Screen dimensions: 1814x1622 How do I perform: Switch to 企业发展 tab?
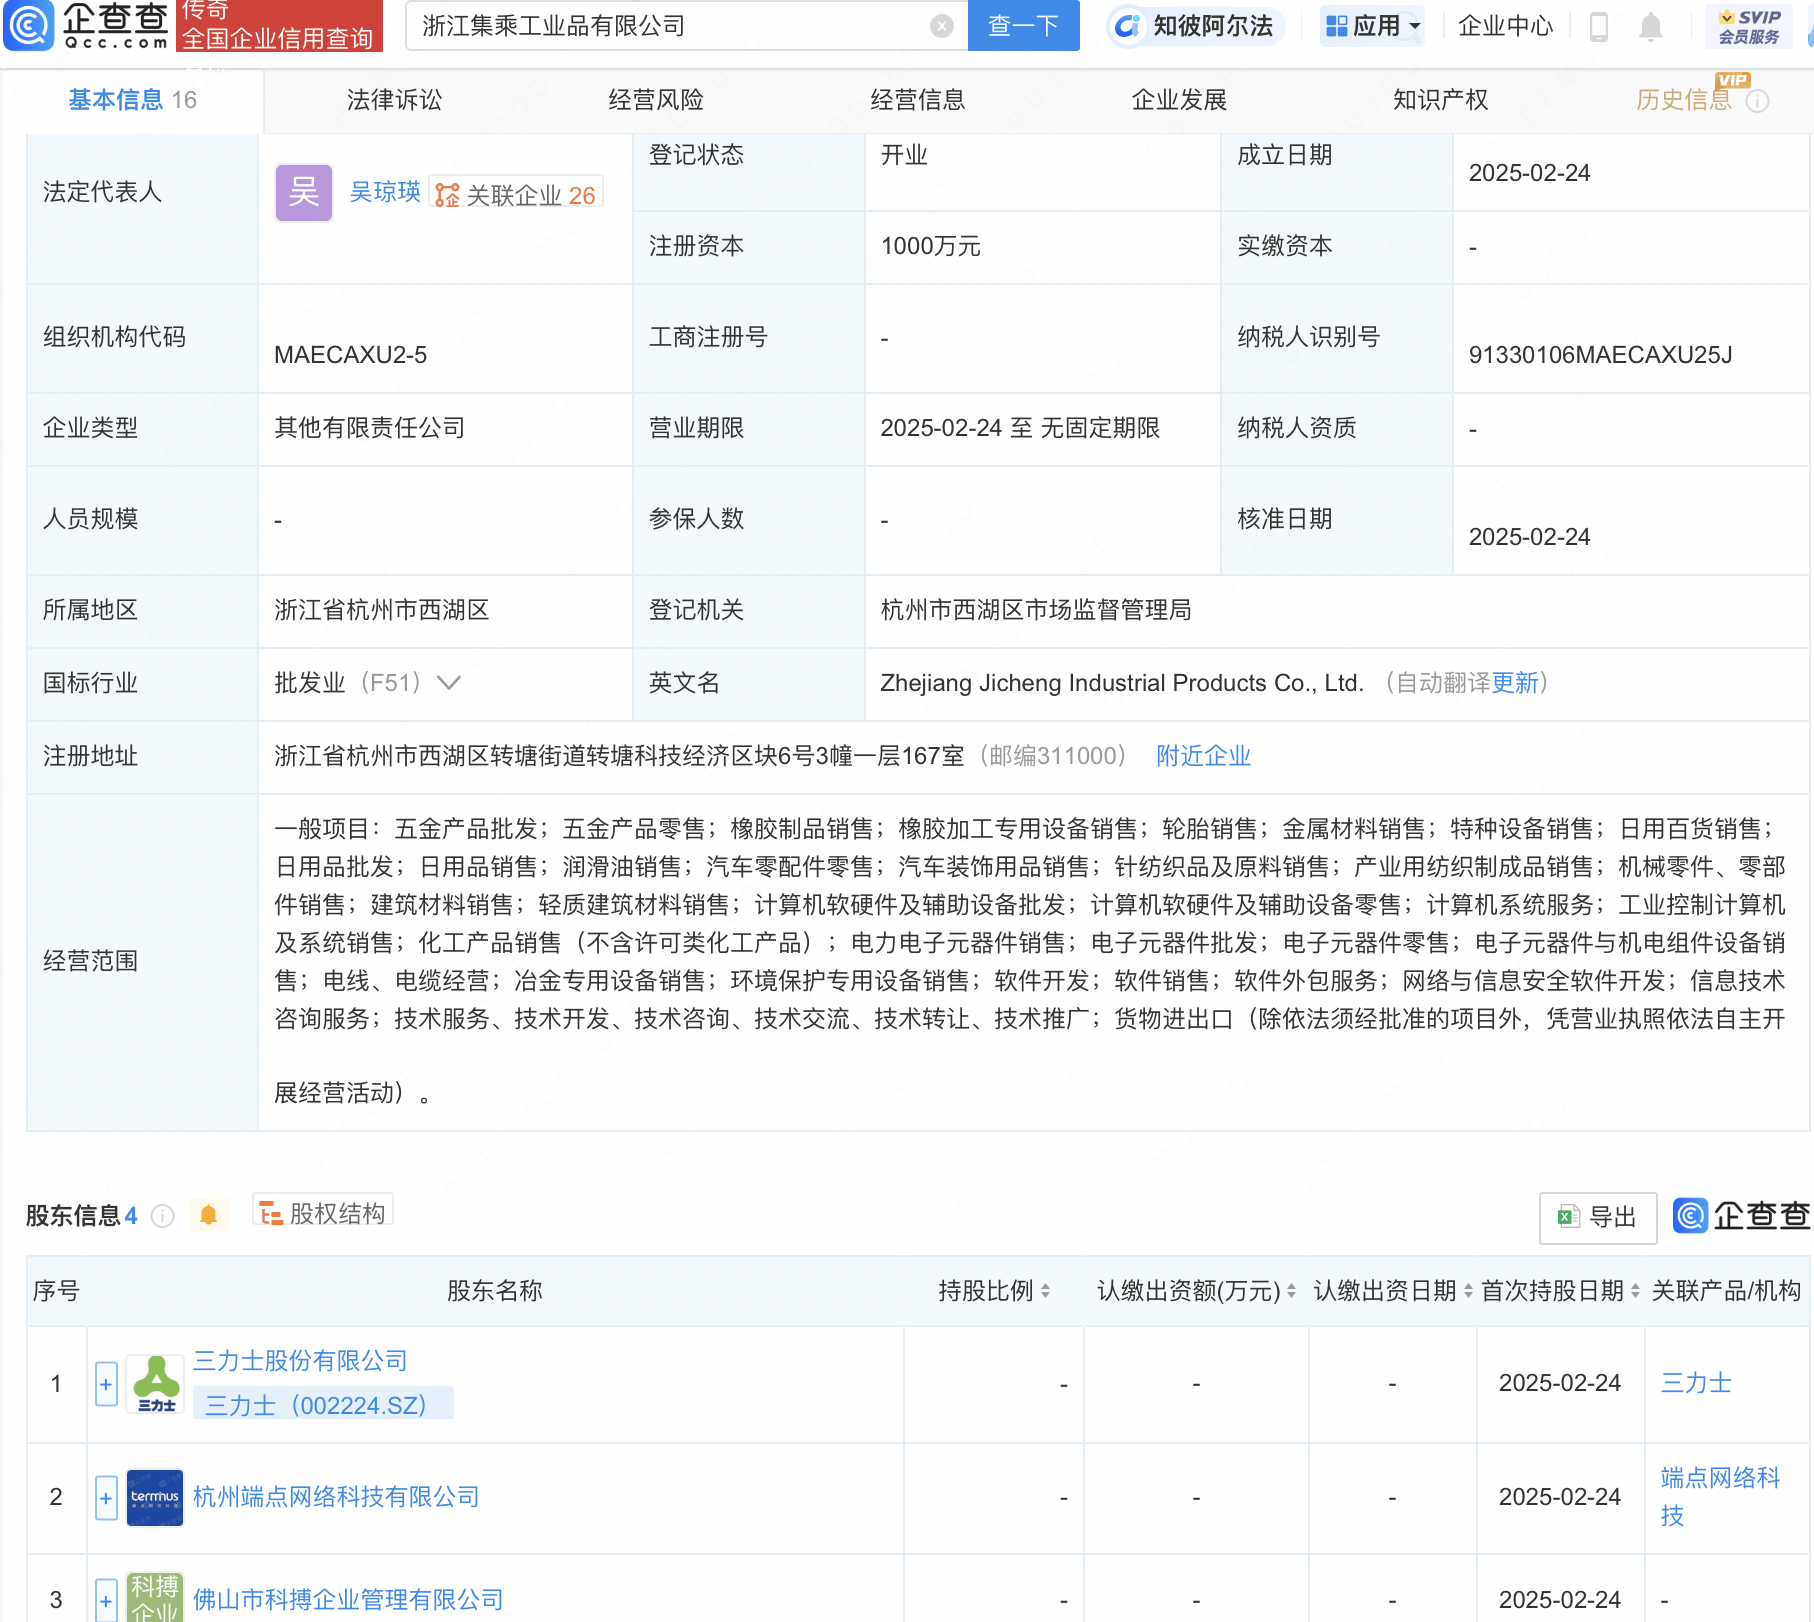1179,100
